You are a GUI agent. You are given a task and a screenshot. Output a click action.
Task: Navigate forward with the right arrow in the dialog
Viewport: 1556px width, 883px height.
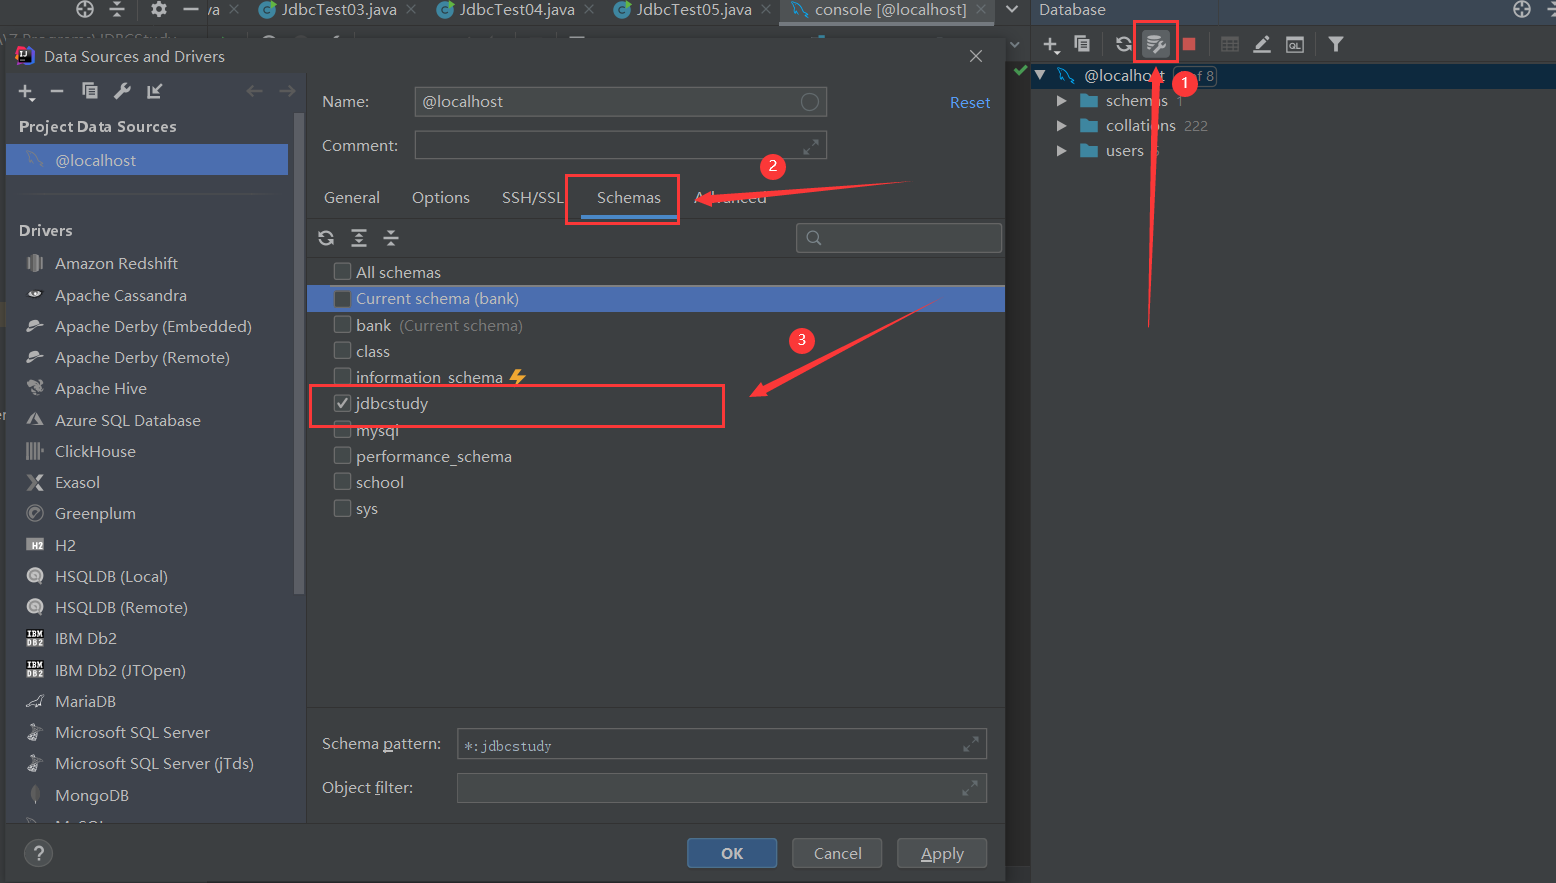287,91
